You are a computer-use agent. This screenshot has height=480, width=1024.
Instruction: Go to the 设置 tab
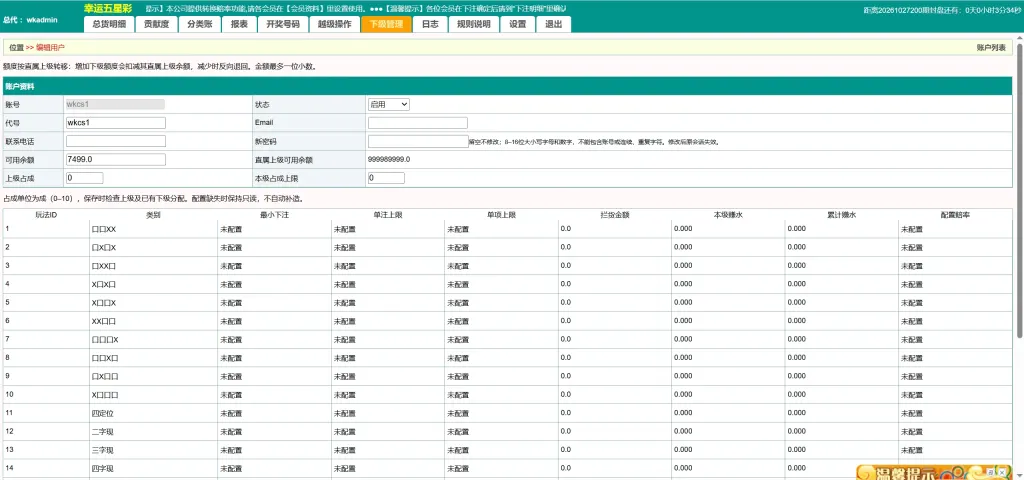pyautogui.click(x=517, y=24)
